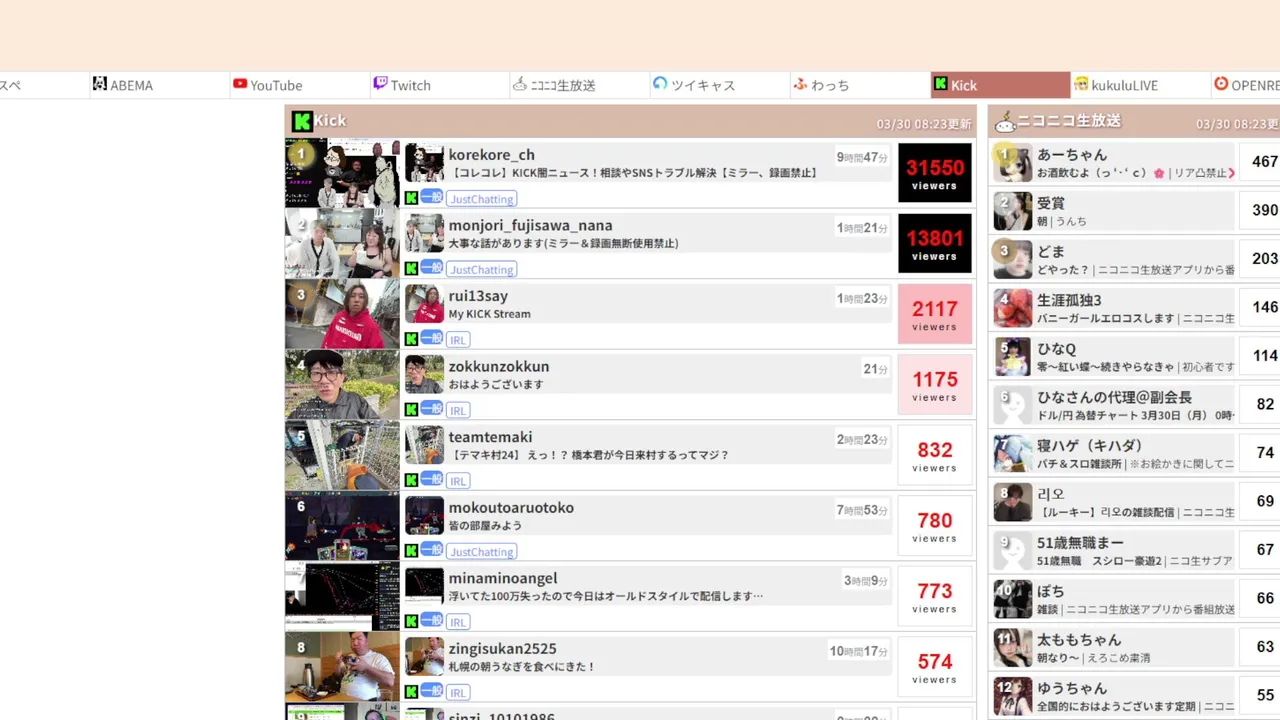Viewport: 1280px width, 720px height.
Task: Open minaminoangel stream thumbnail
Action: [342, 596]
